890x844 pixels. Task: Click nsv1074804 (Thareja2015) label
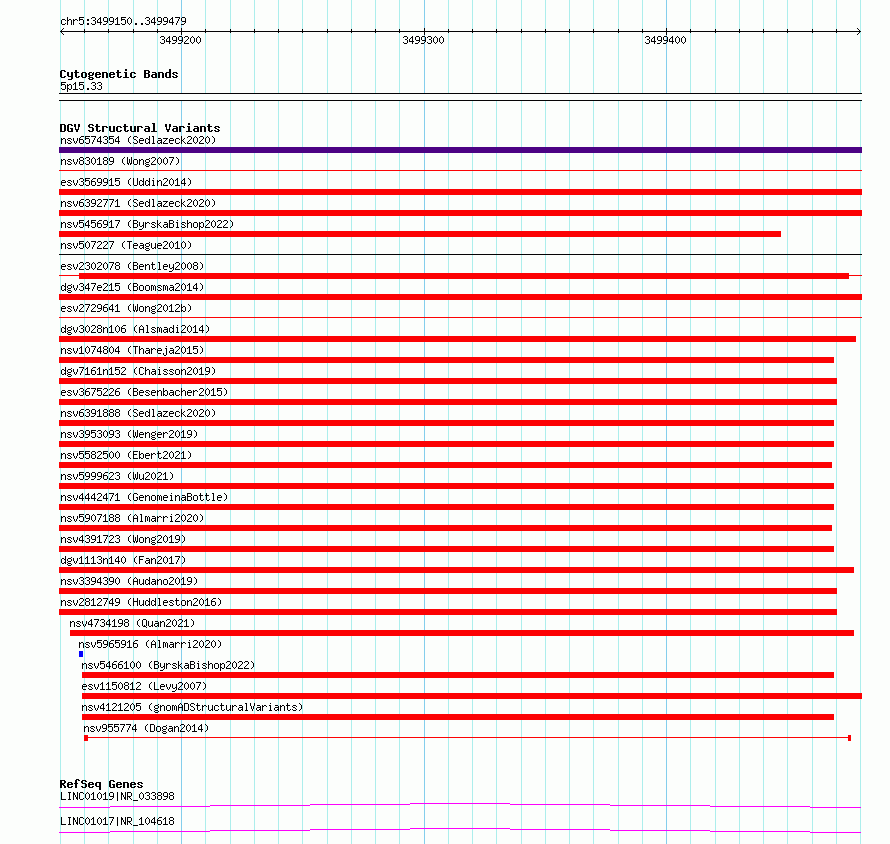coord(132,350)
